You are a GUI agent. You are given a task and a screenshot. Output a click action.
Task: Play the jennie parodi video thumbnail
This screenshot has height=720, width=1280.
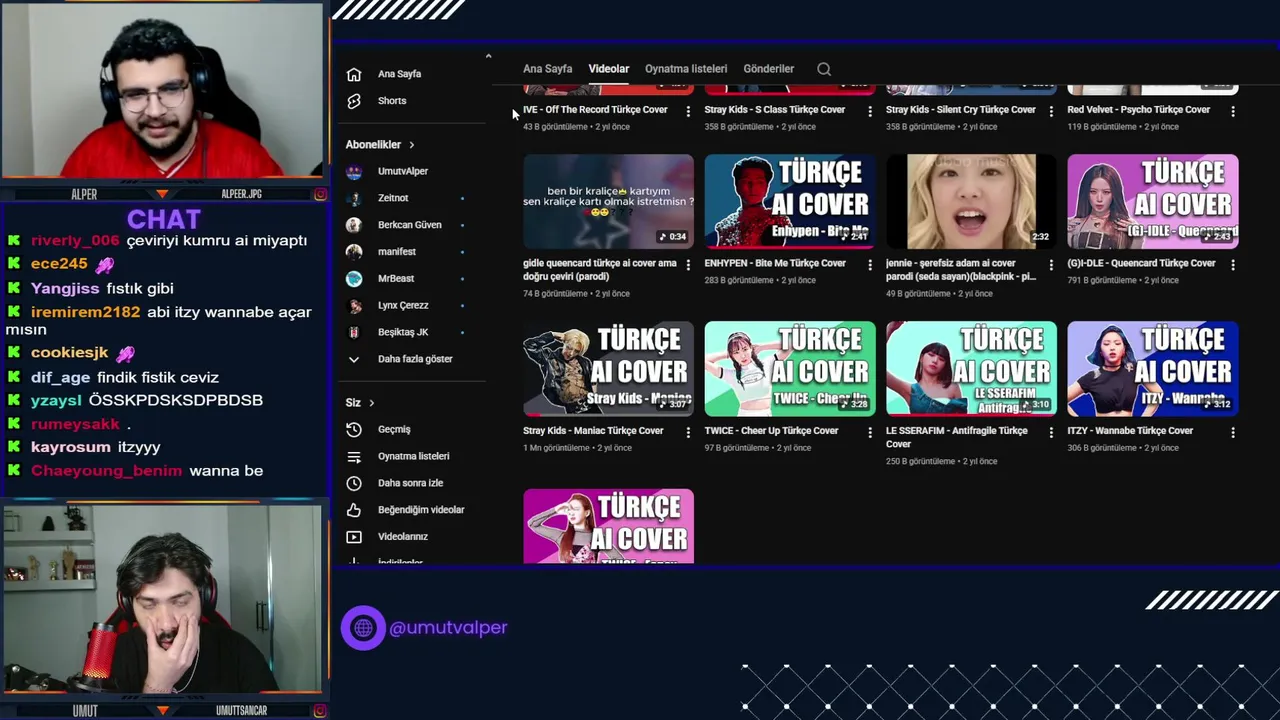(x=971, y=202)
